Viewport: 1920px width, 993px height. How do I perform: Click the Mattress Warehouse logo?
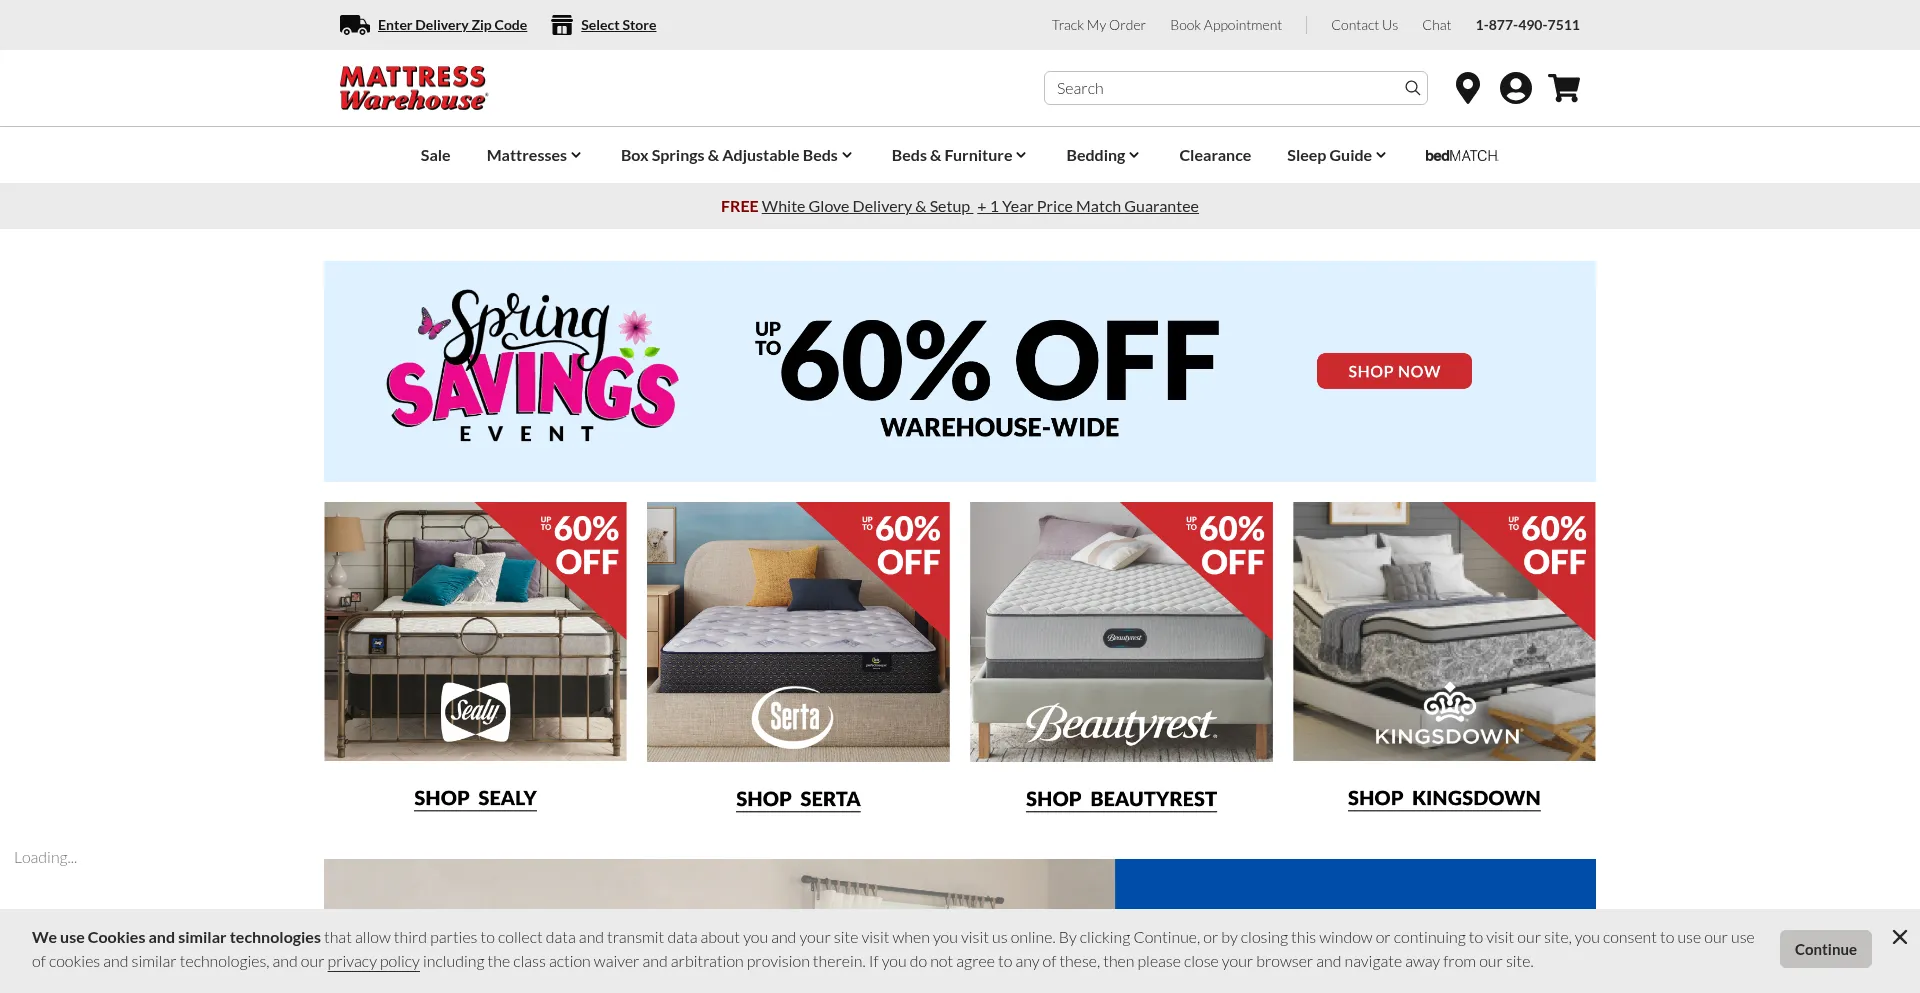pyautogui.click(x=414, y=88)
